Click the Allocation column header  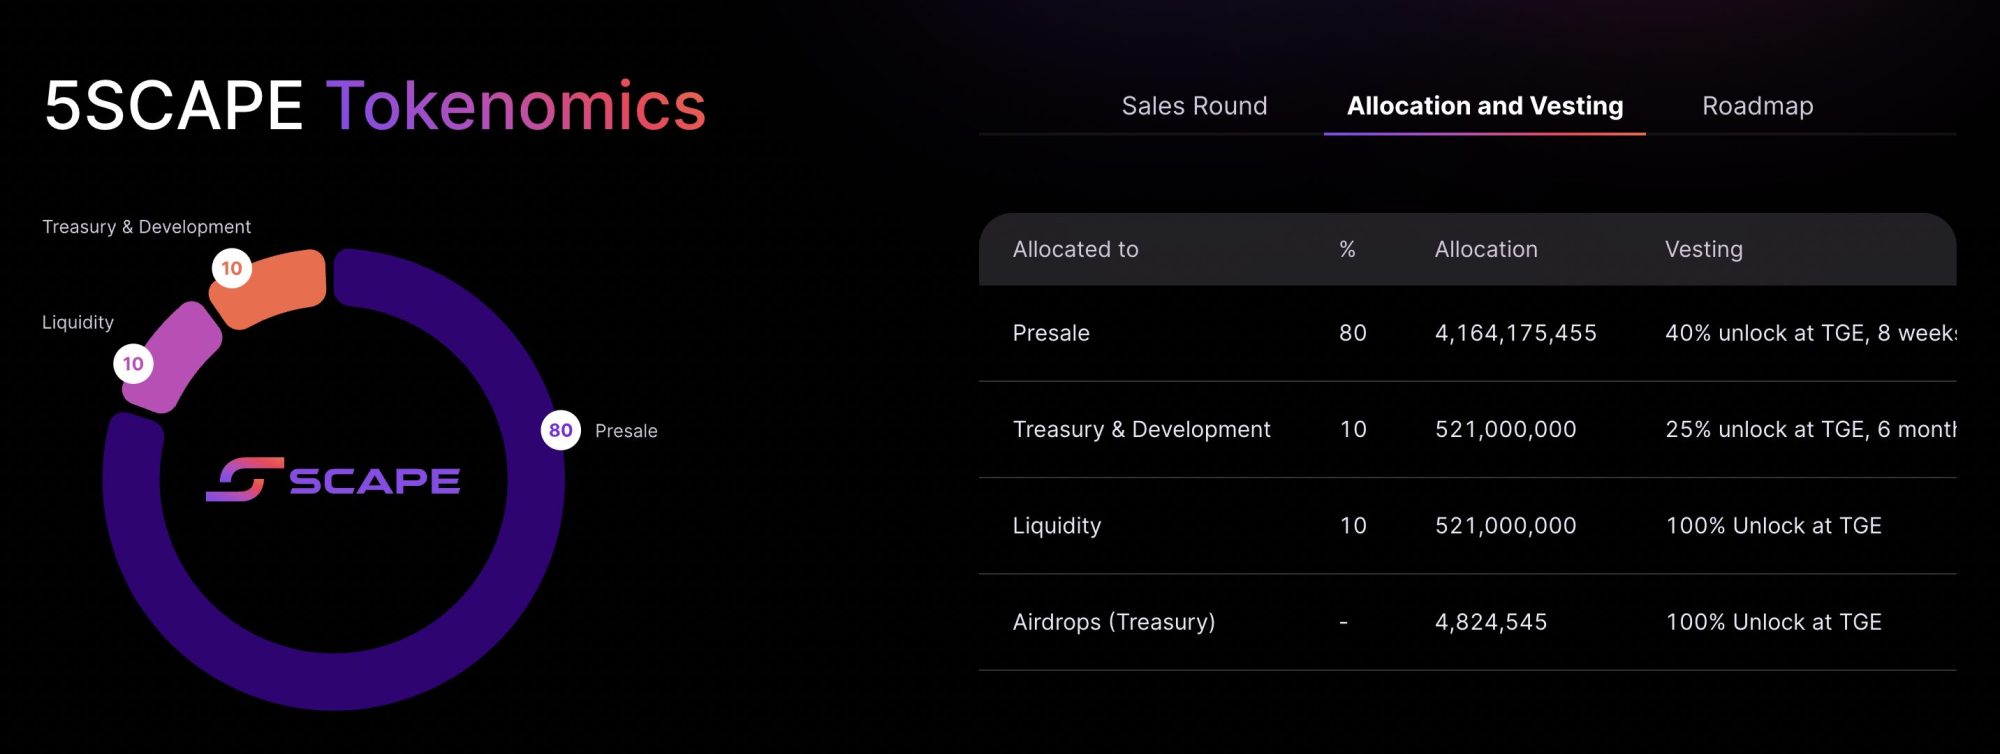coord(1486,249)
